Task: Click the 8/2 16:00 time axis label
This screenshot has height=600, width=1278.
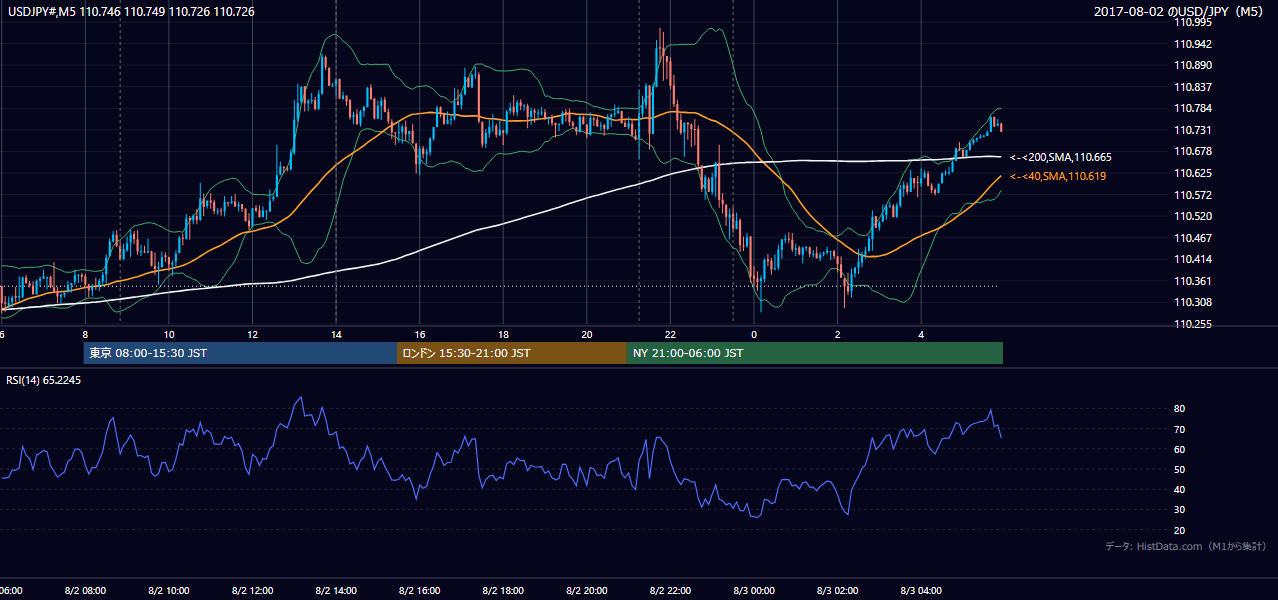Action: pos(419,590)
